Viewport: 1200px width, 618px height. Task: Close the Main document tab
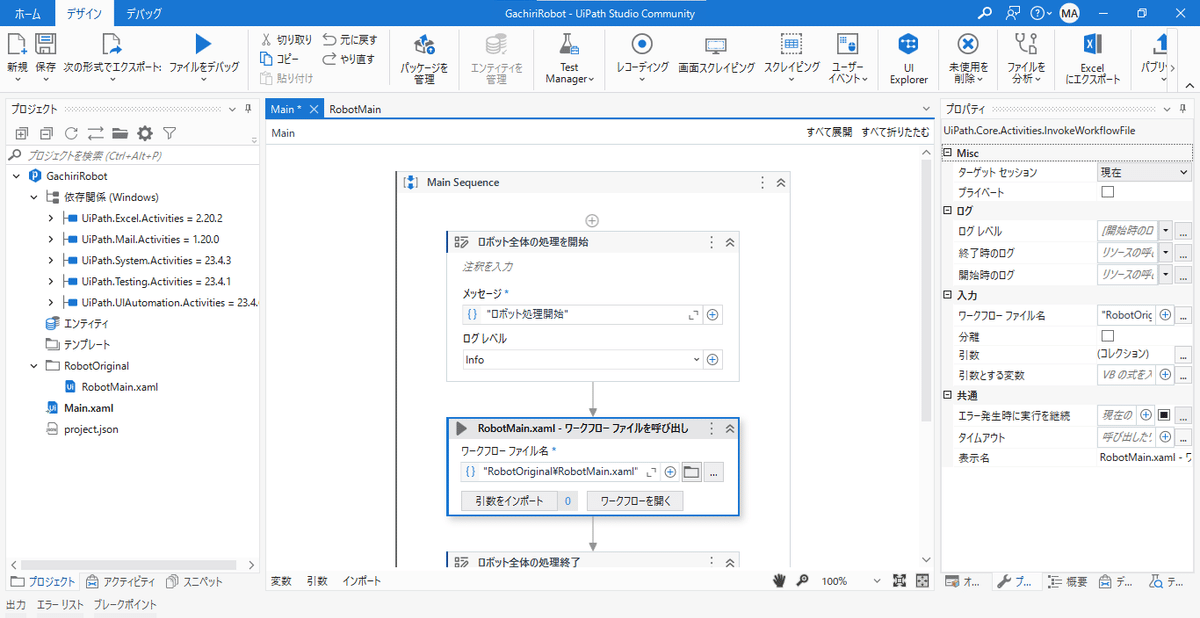pos(313,109)
